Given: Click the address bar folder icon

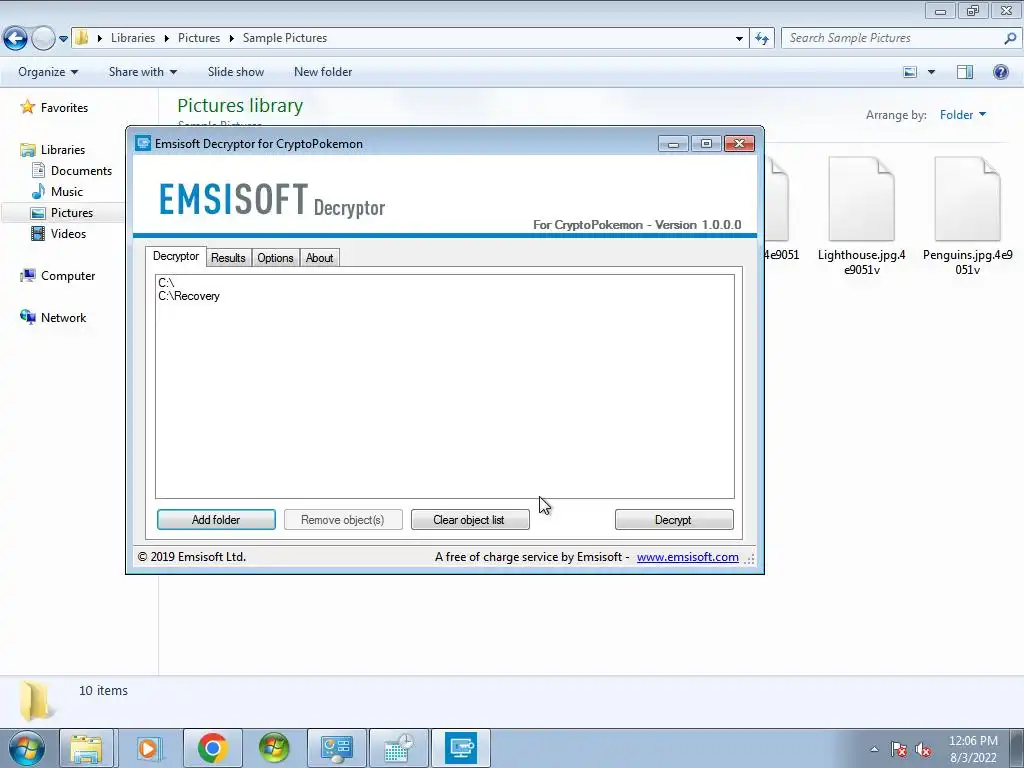Looking at the screenshot, I should tap(82, 38).
